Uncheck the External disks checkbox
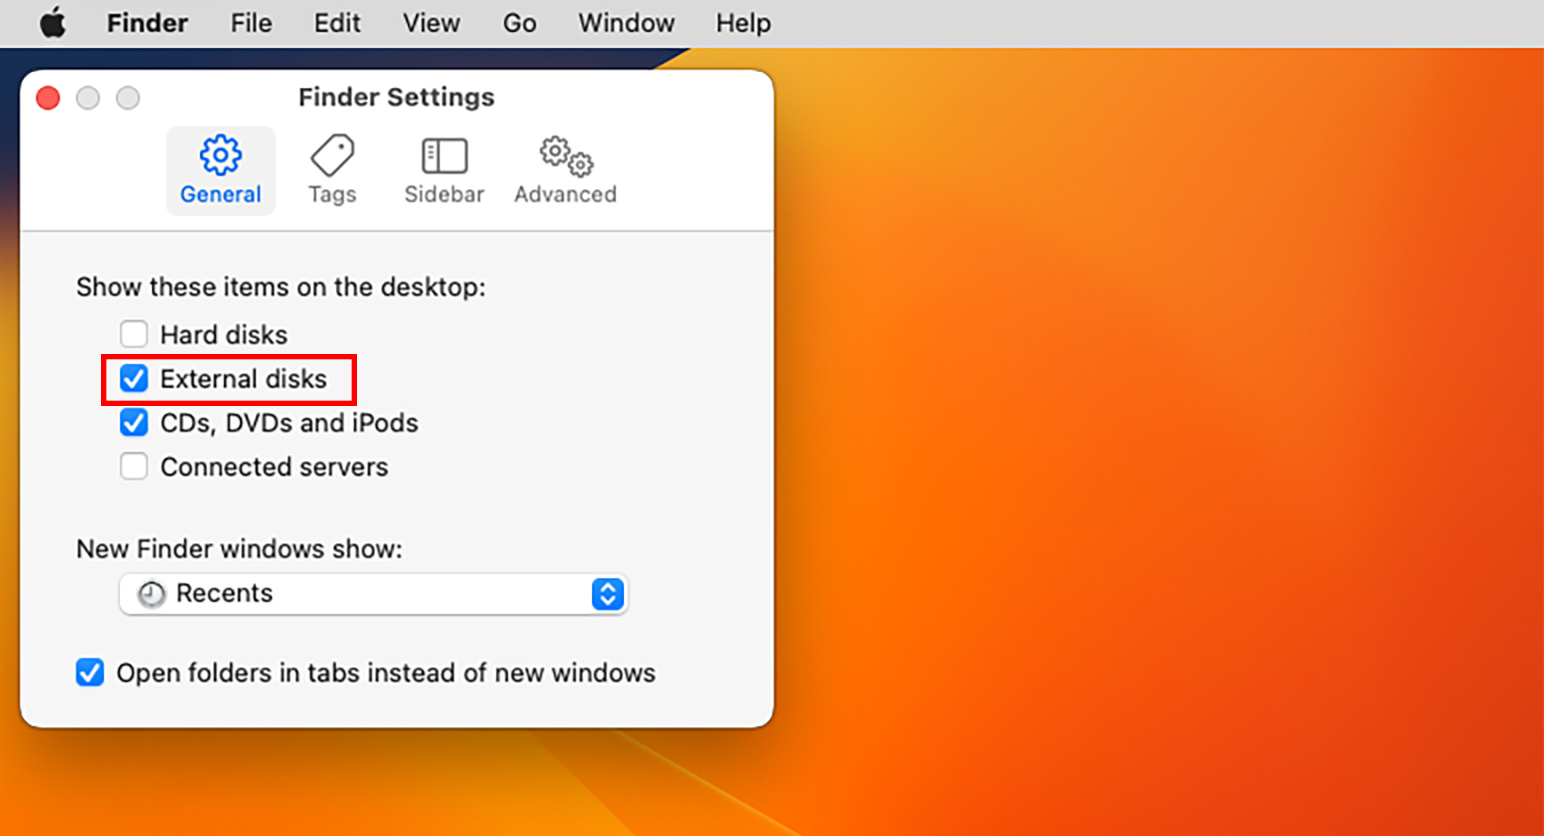 134,378
